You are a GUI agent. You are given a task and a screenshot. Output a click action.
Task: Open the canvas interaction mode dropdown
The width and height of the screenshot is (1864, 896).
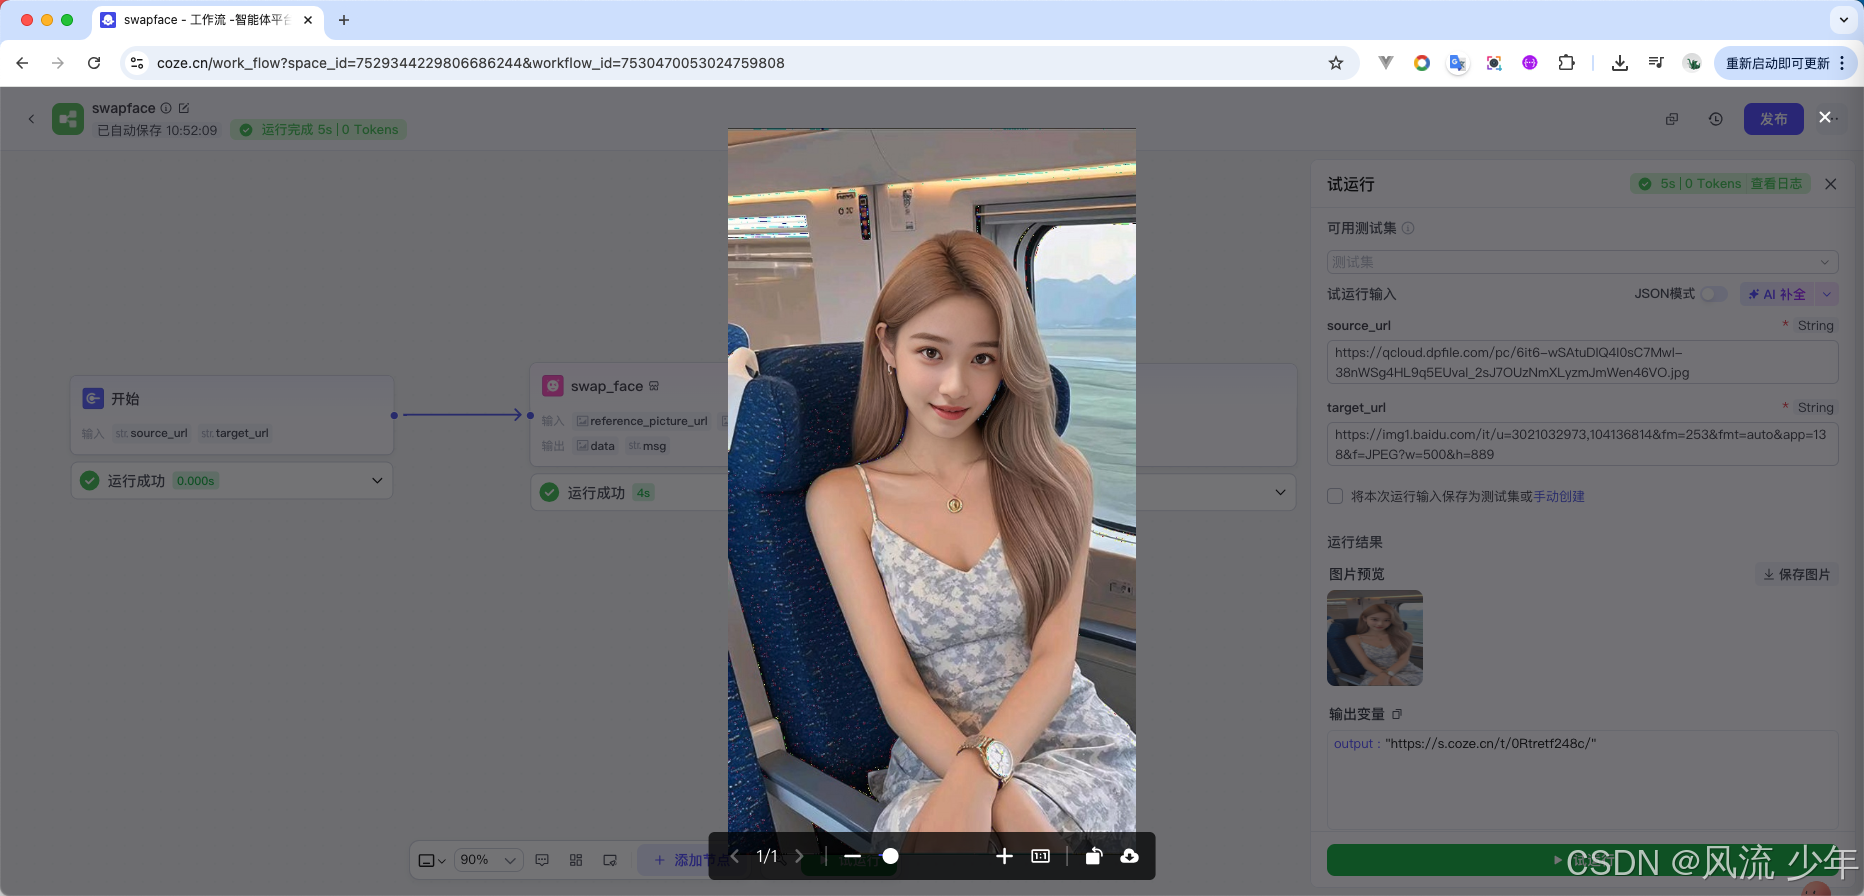point(432,860)
